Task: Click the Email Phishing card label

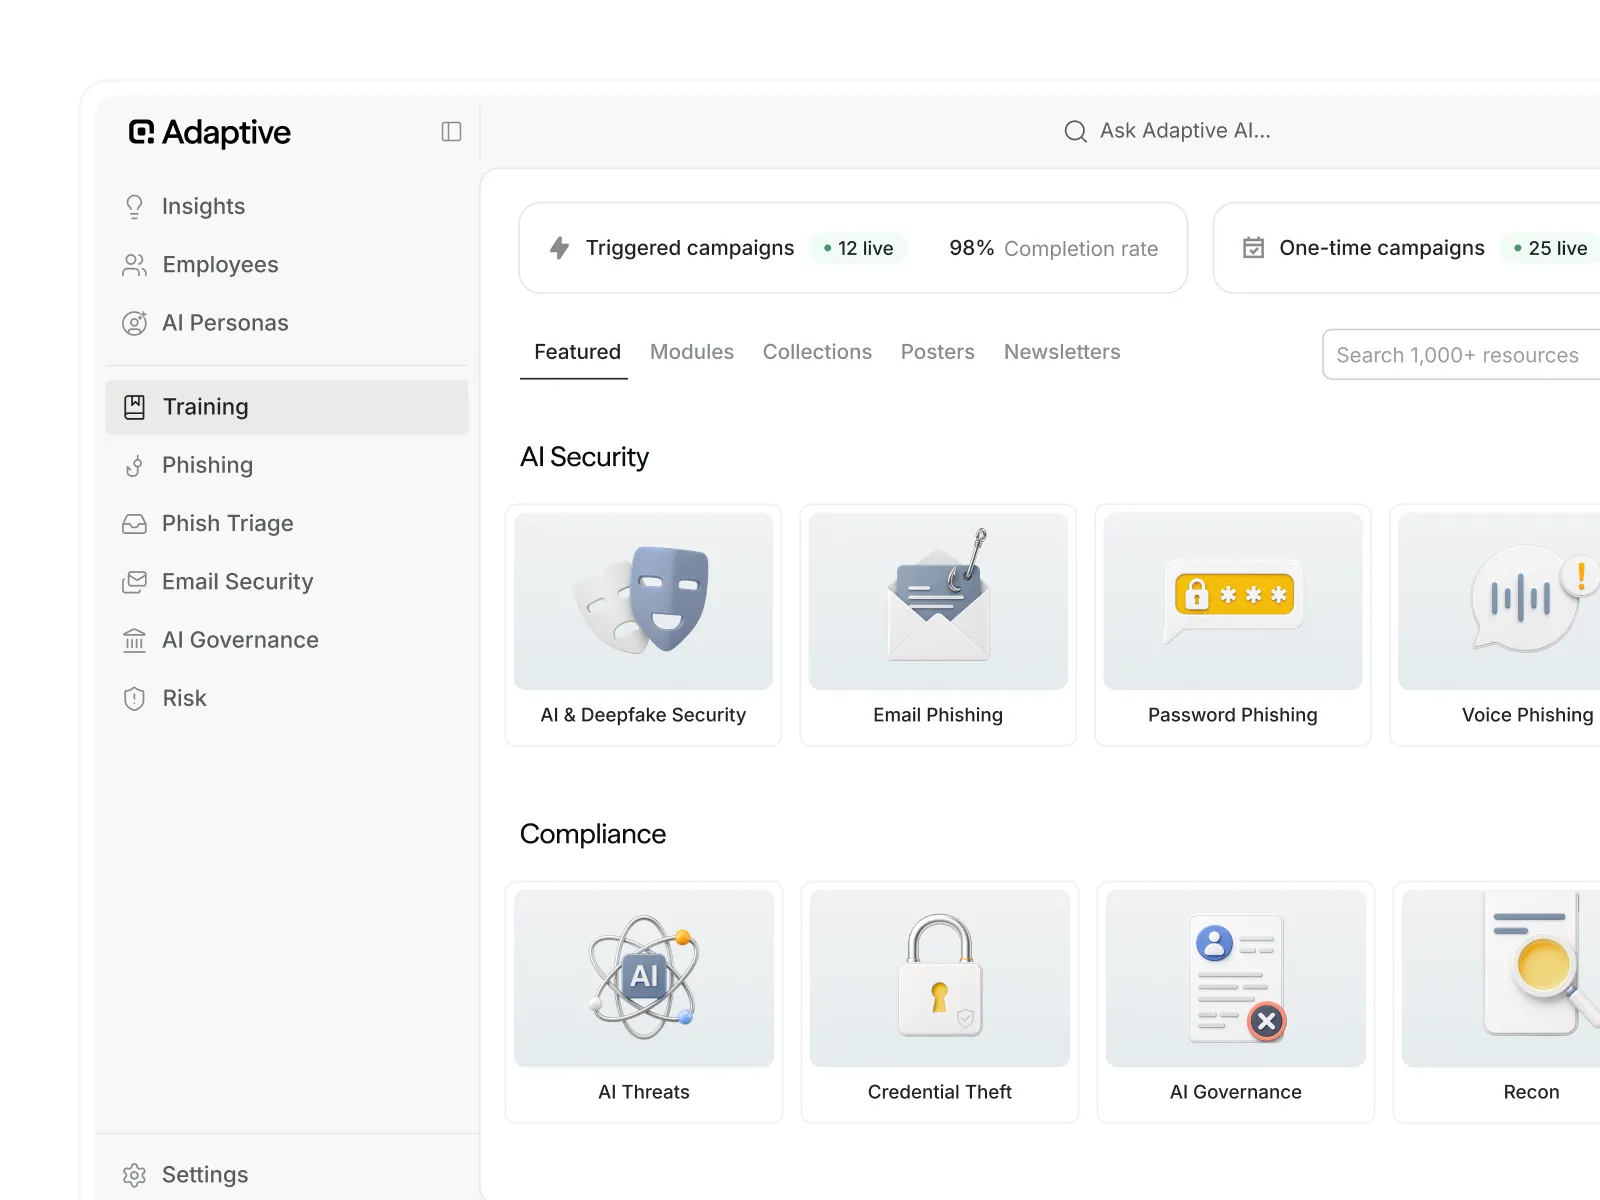Action: coord(938,715)
